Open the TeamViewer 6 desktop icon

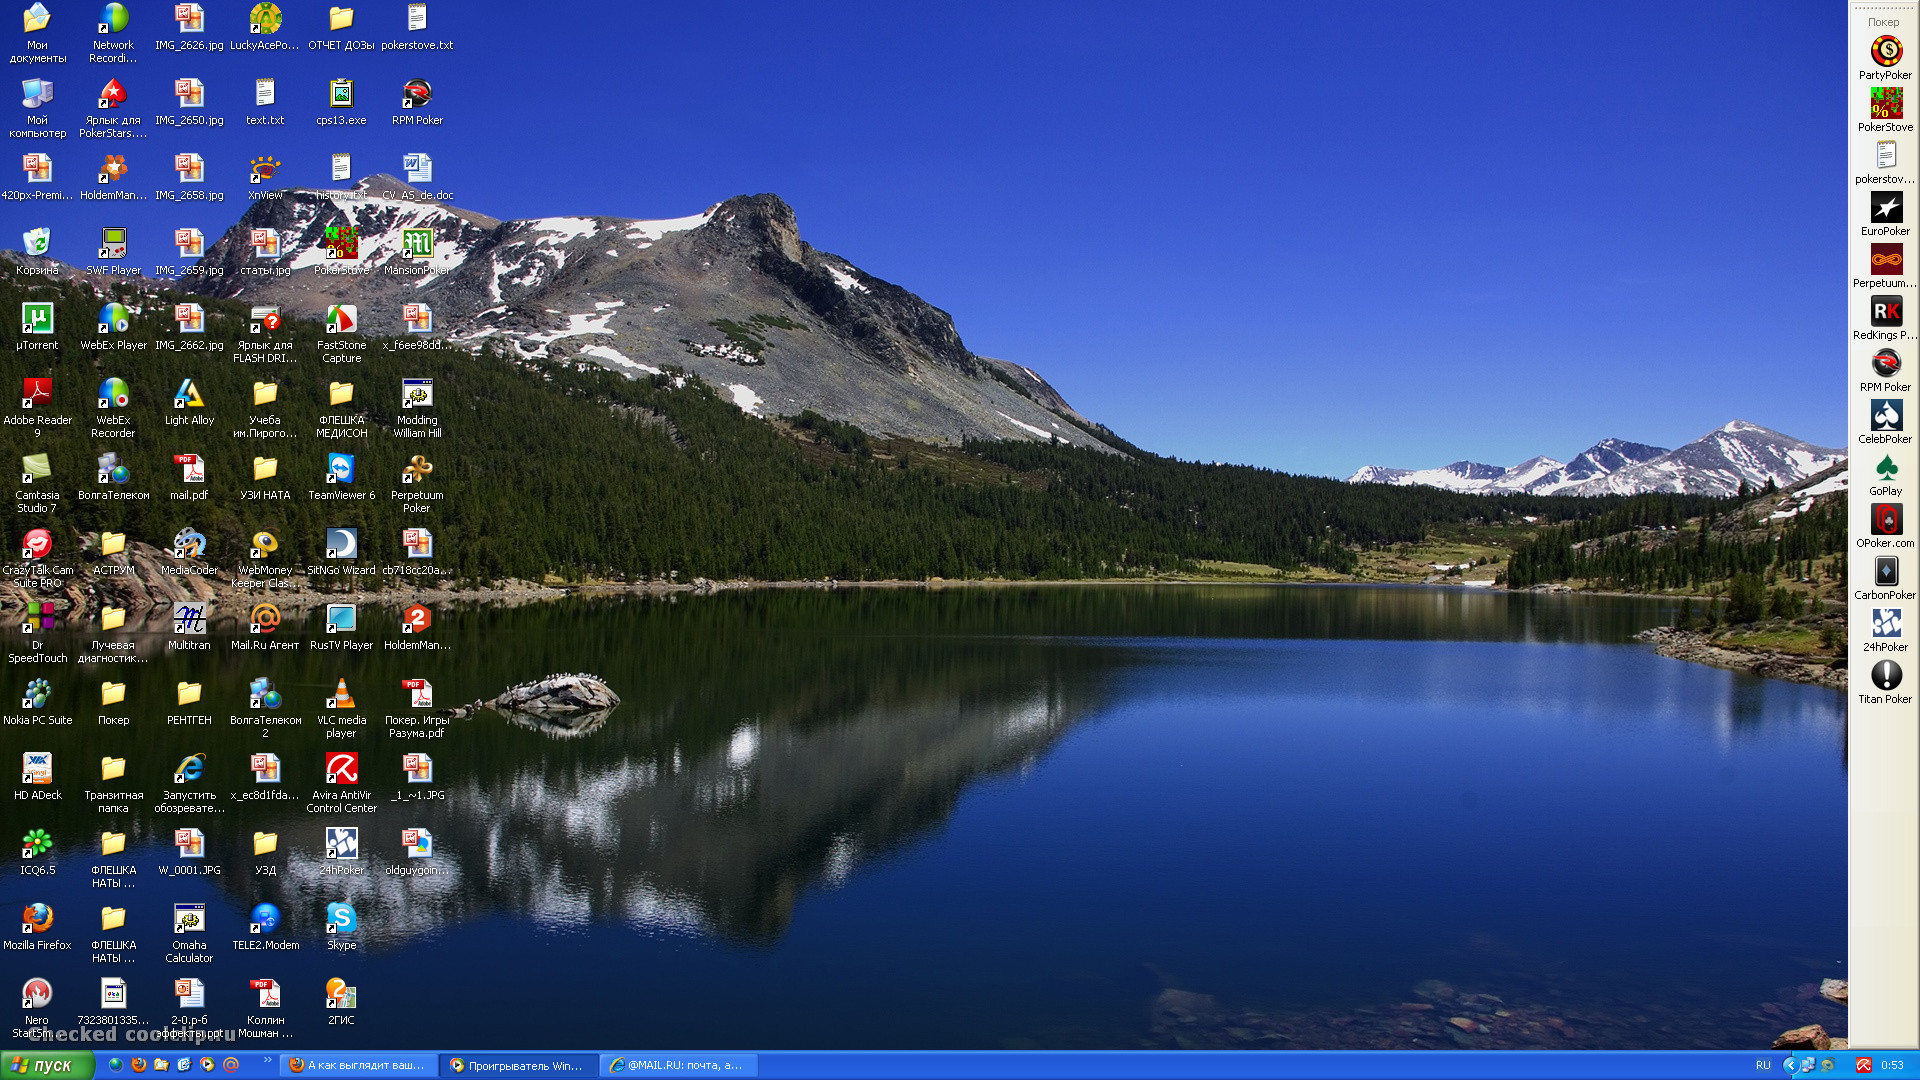coord(341,469)
